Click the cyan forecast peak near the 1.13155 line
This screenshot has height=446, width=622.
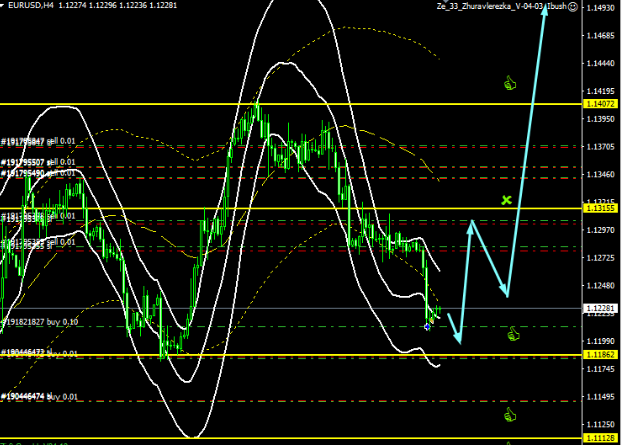click(x=470, y=222)
